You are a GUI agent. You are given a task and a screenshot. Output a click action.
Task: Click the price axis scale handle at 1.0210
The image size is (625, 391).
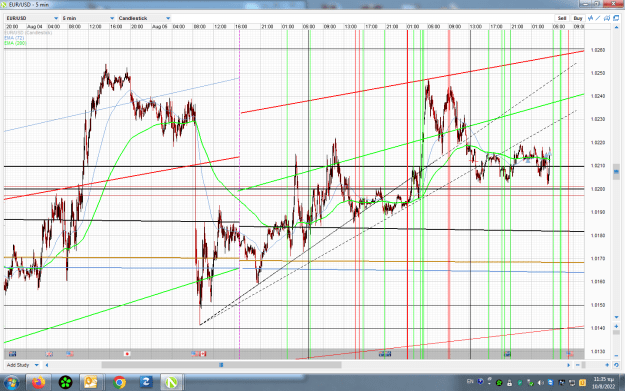point(616,172)
